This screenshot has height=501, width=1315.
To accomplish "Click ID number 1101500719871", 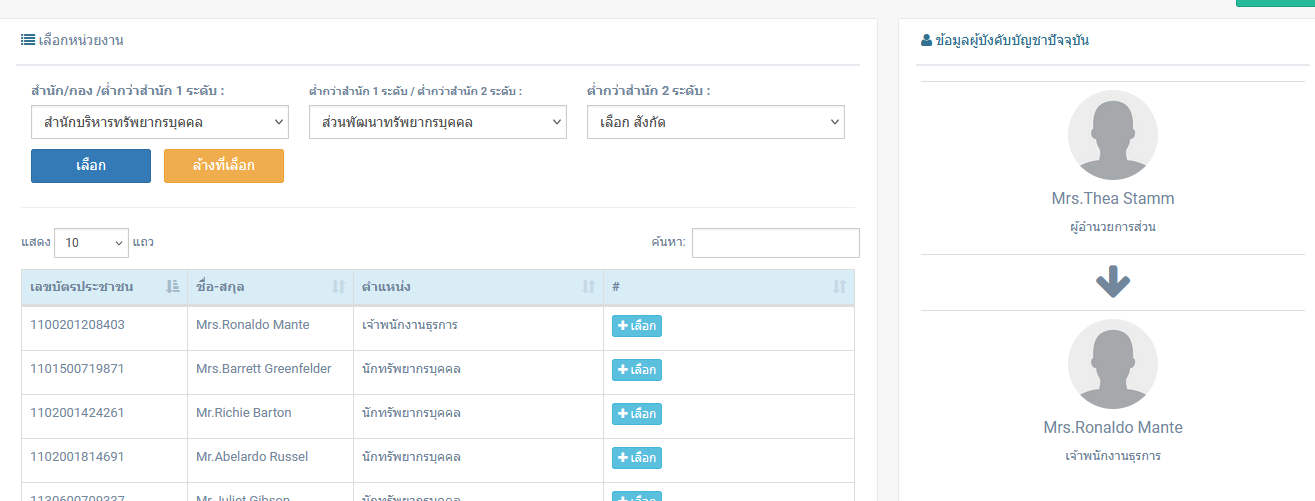I will (x=78, y=369).
